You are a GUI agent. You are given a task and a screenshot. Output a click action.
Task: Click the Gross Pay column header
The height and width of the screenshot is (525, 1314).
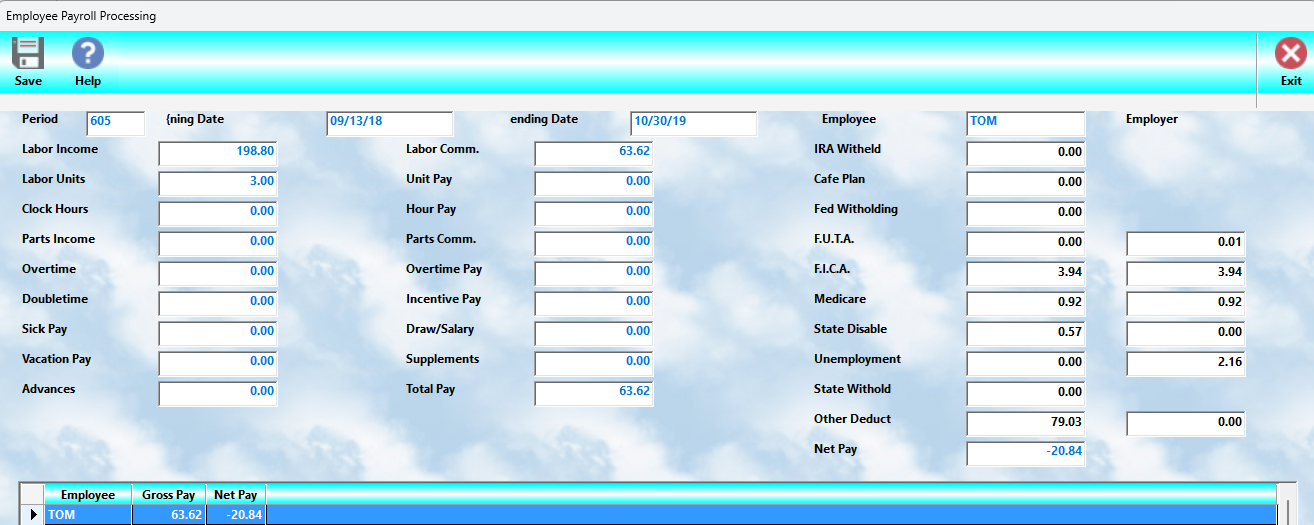point(169,495)
